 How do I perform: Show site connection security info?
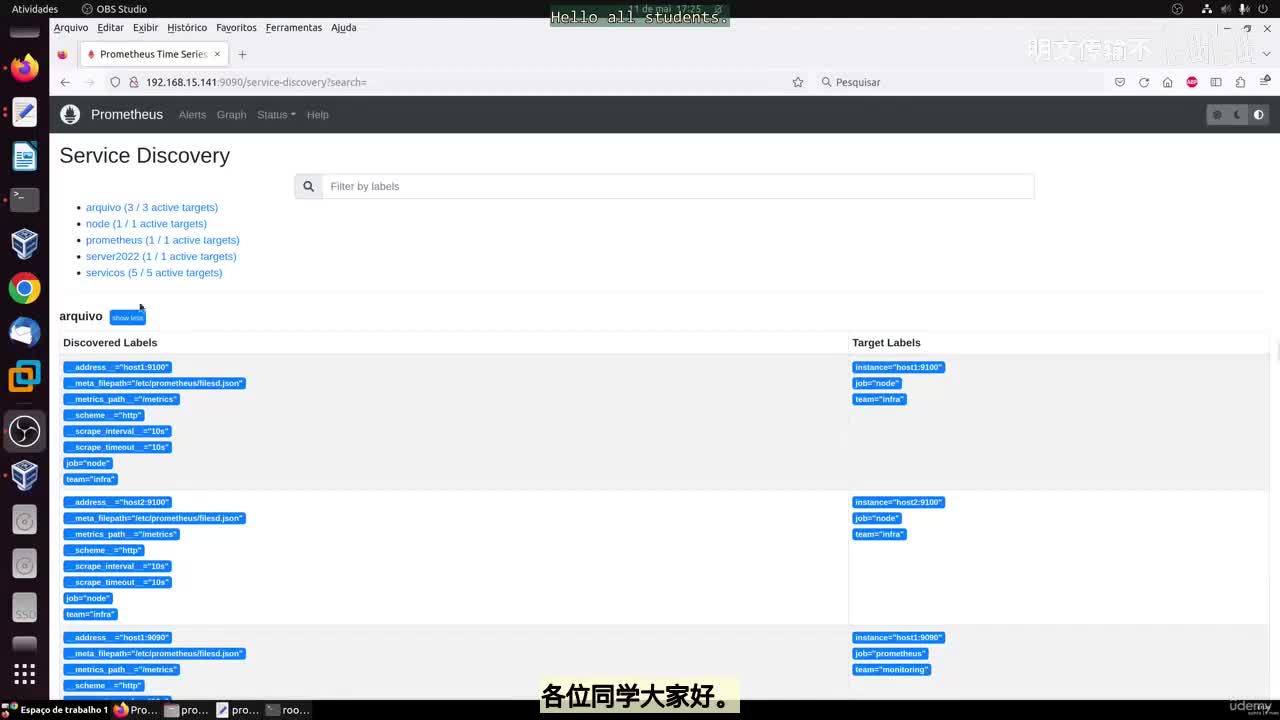coord(133,82)
